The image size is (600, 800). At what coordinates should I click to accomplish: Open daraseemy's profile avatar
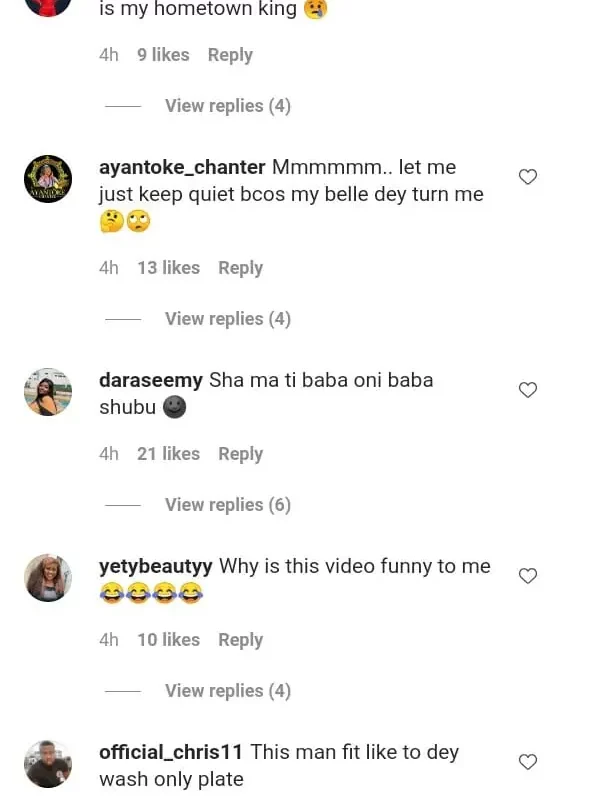click(48, 392)
